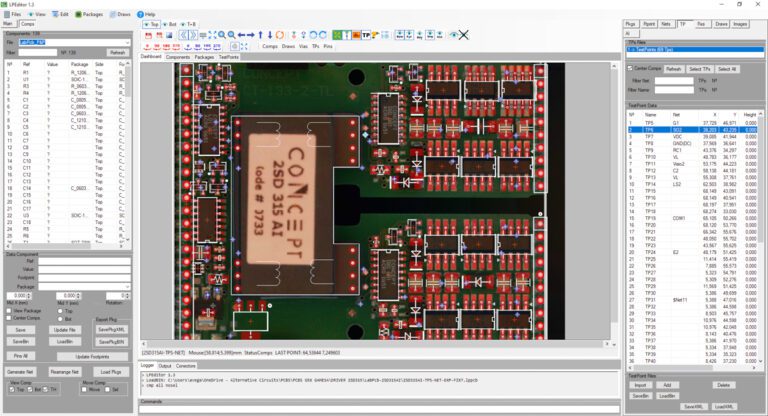Click the black X cross toolbar icon
The height and width of the screenshot is (416, 768).
(x=463, y=35)
